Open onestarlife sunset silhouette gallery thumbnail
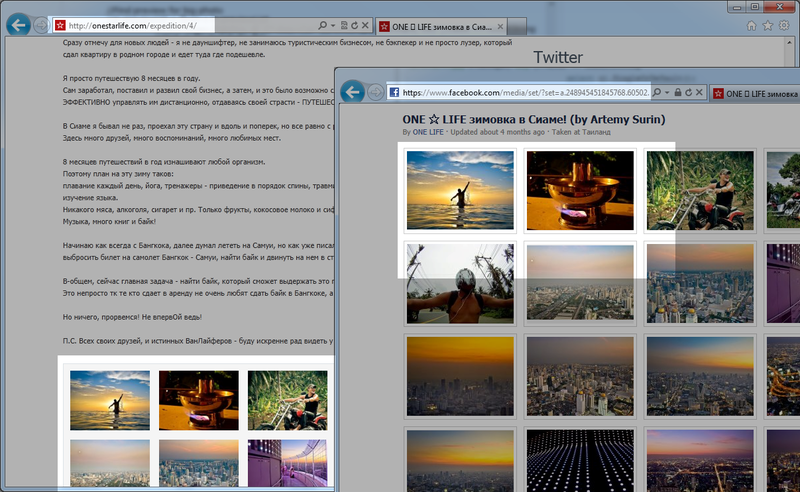The image size is (800, 492). coord(110,400)
